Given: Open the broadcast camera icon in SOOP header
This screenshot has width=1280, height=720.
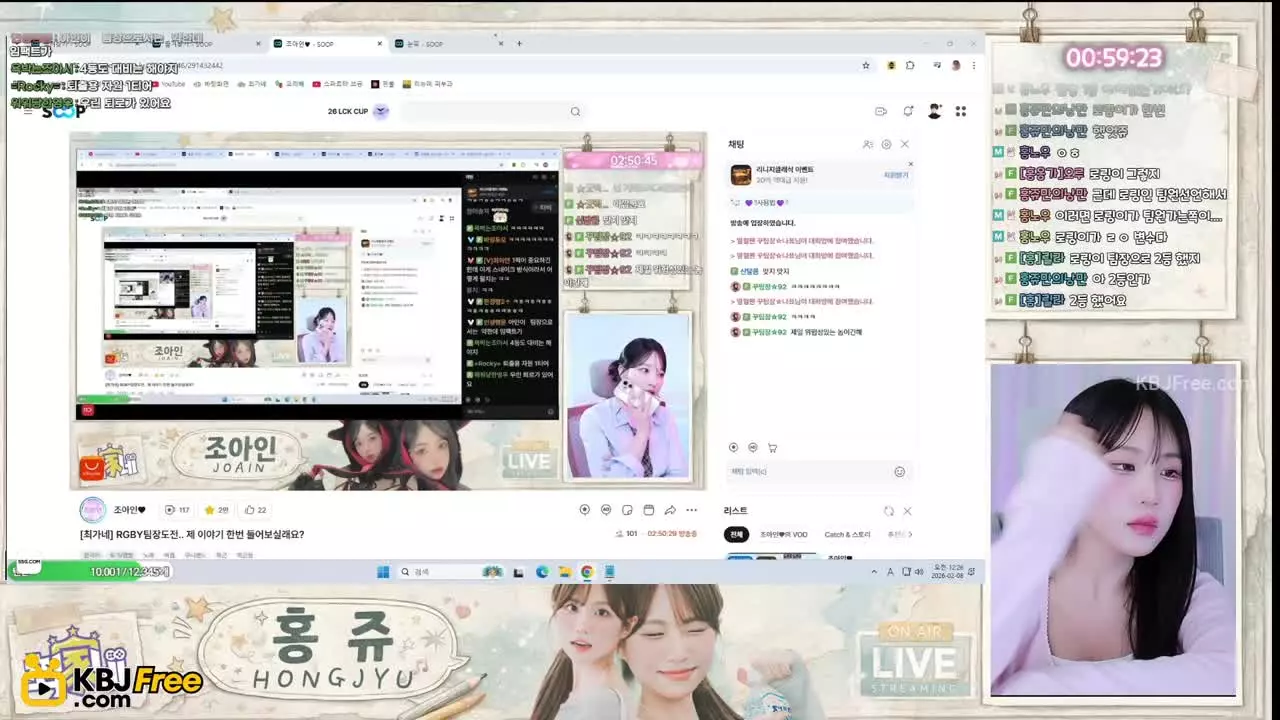Looking at the screenshot, I should [881, 112].
